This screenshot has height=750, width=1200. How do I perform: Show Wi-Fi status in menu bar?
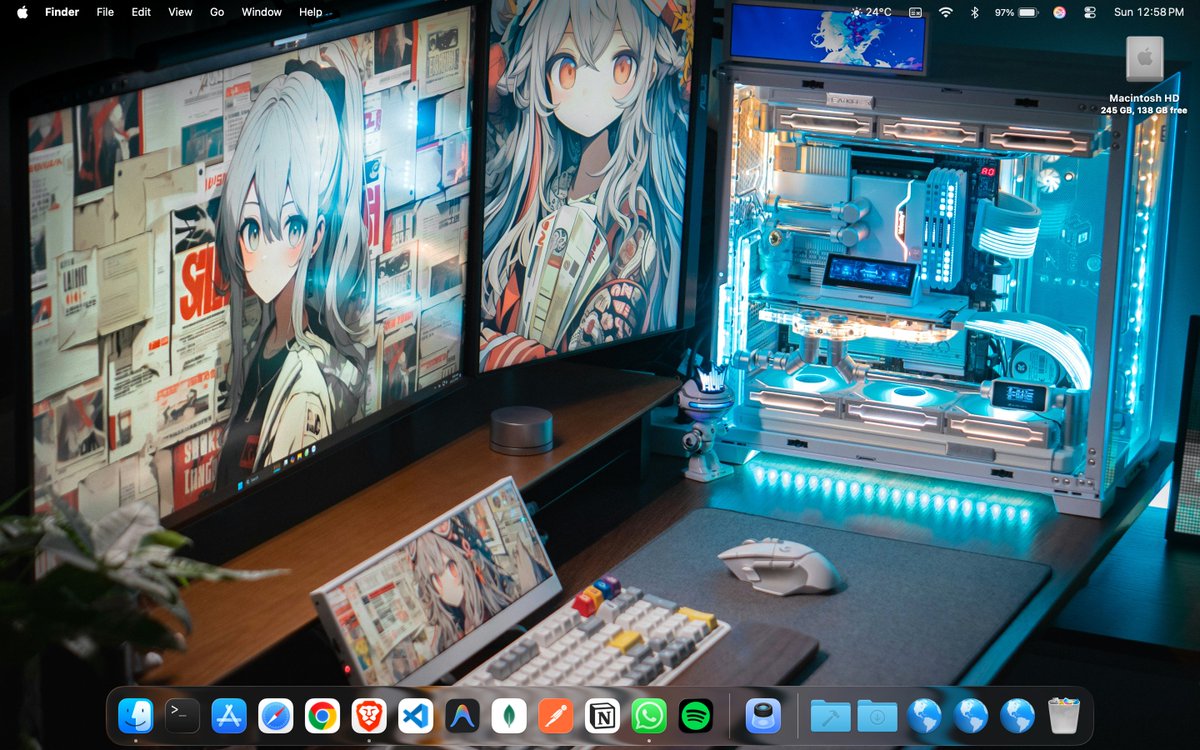[945, 12]
